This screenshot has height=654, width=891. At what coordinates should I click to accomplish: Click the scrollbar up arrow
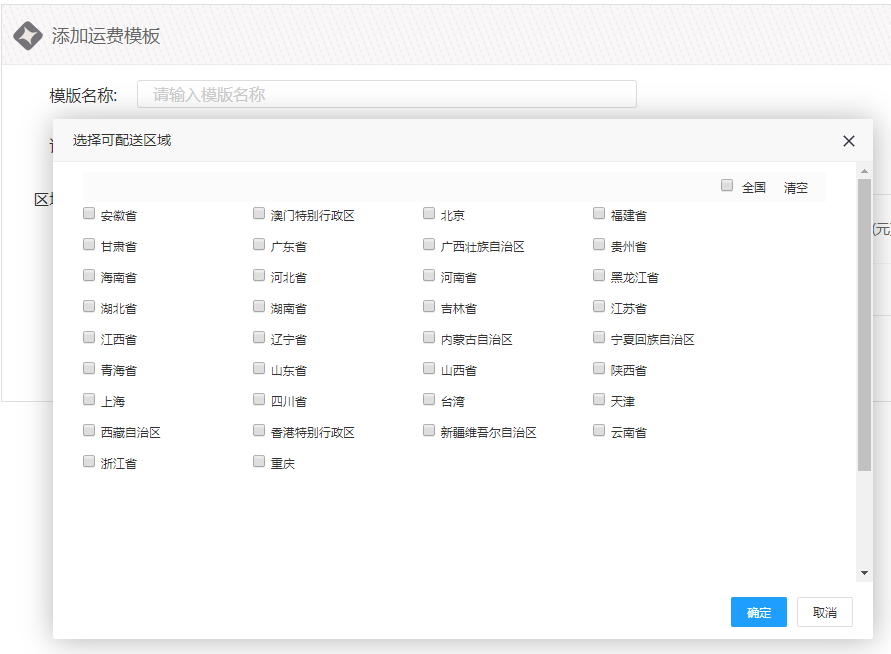pos(864,172)
